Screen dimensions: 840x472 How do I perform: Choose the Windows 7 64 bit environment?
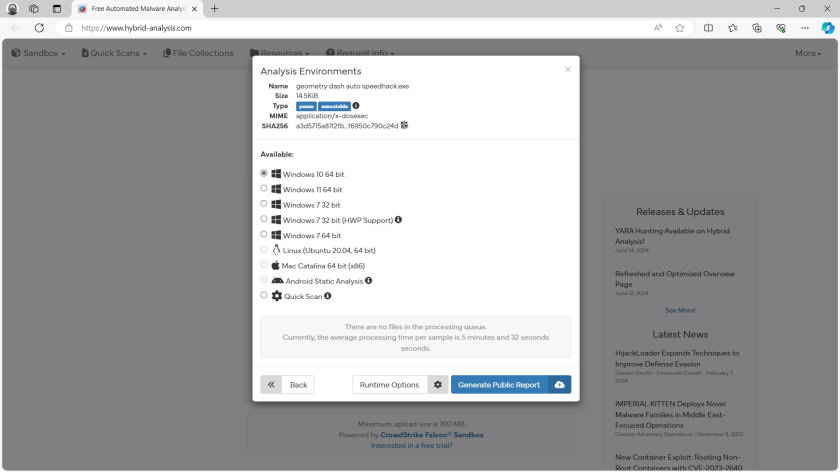tap(264, 234)
